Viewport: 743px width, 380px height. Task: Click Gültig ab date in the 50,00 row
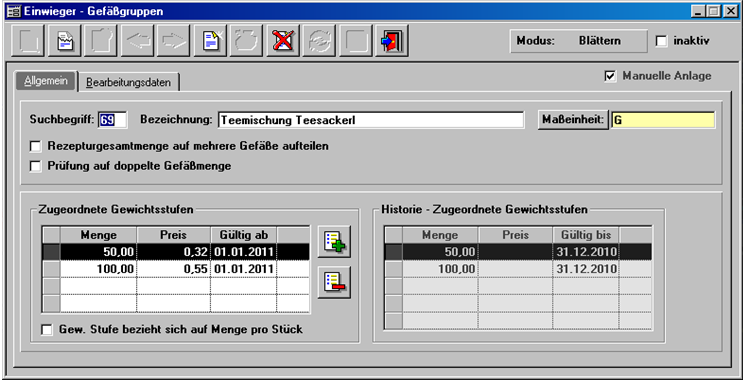tap(244, 251)
